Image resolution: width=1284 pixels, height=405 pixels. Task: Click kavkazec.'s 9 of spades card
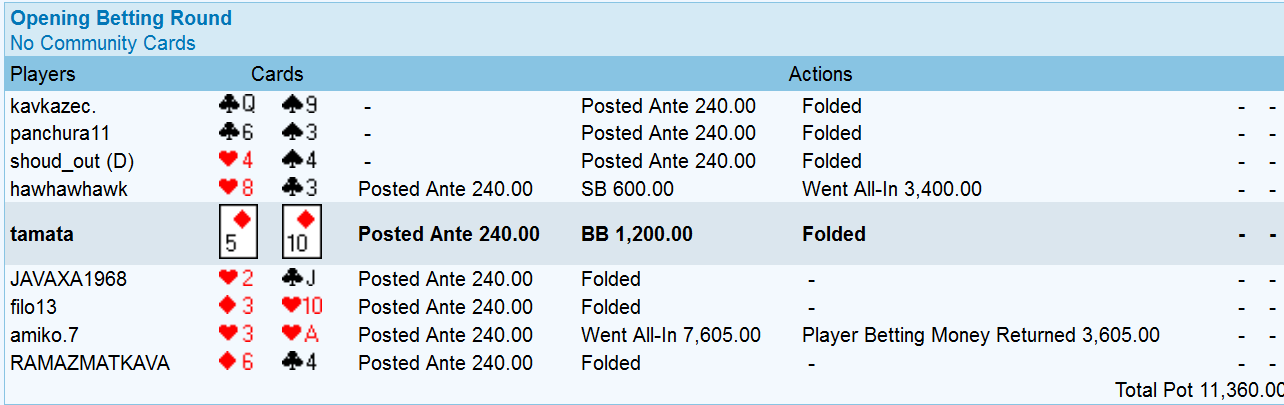301,105
